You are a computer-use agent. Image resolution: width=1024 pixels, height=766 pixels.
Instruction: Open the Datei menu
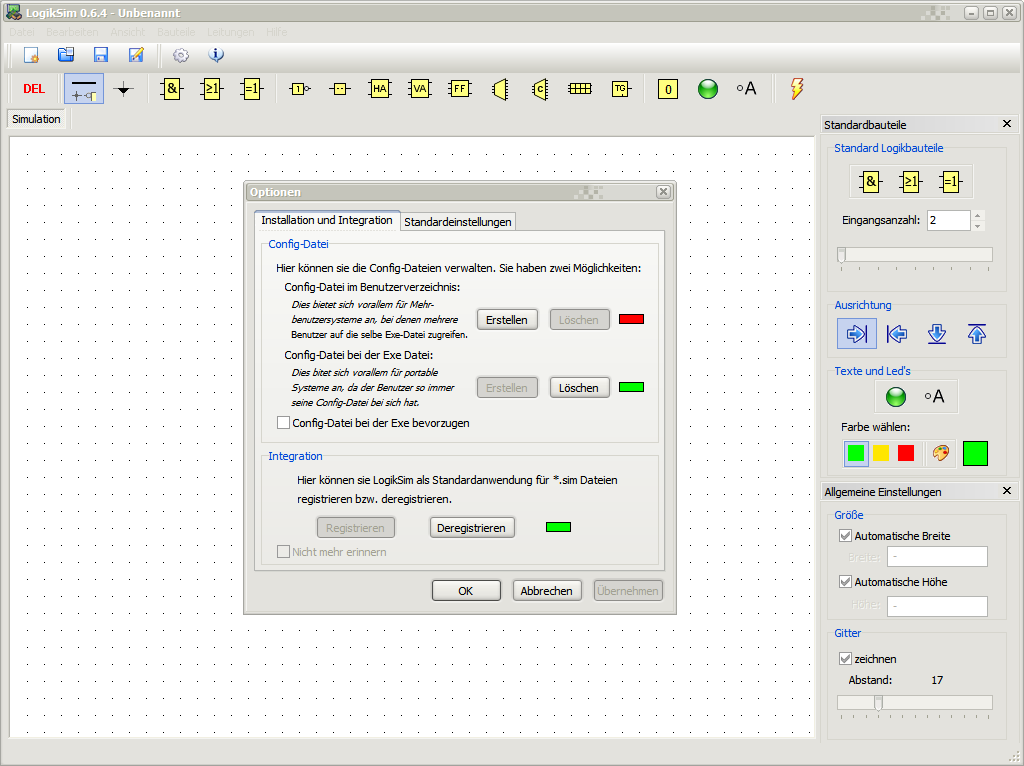point(22,32)
